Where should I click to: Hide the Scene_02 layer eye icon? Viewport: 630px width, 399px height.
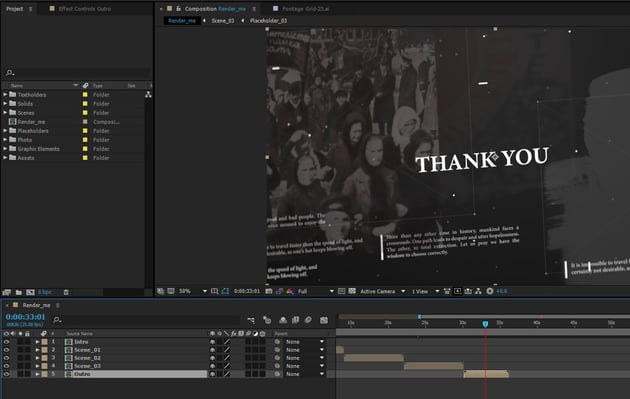coord(6,358)
